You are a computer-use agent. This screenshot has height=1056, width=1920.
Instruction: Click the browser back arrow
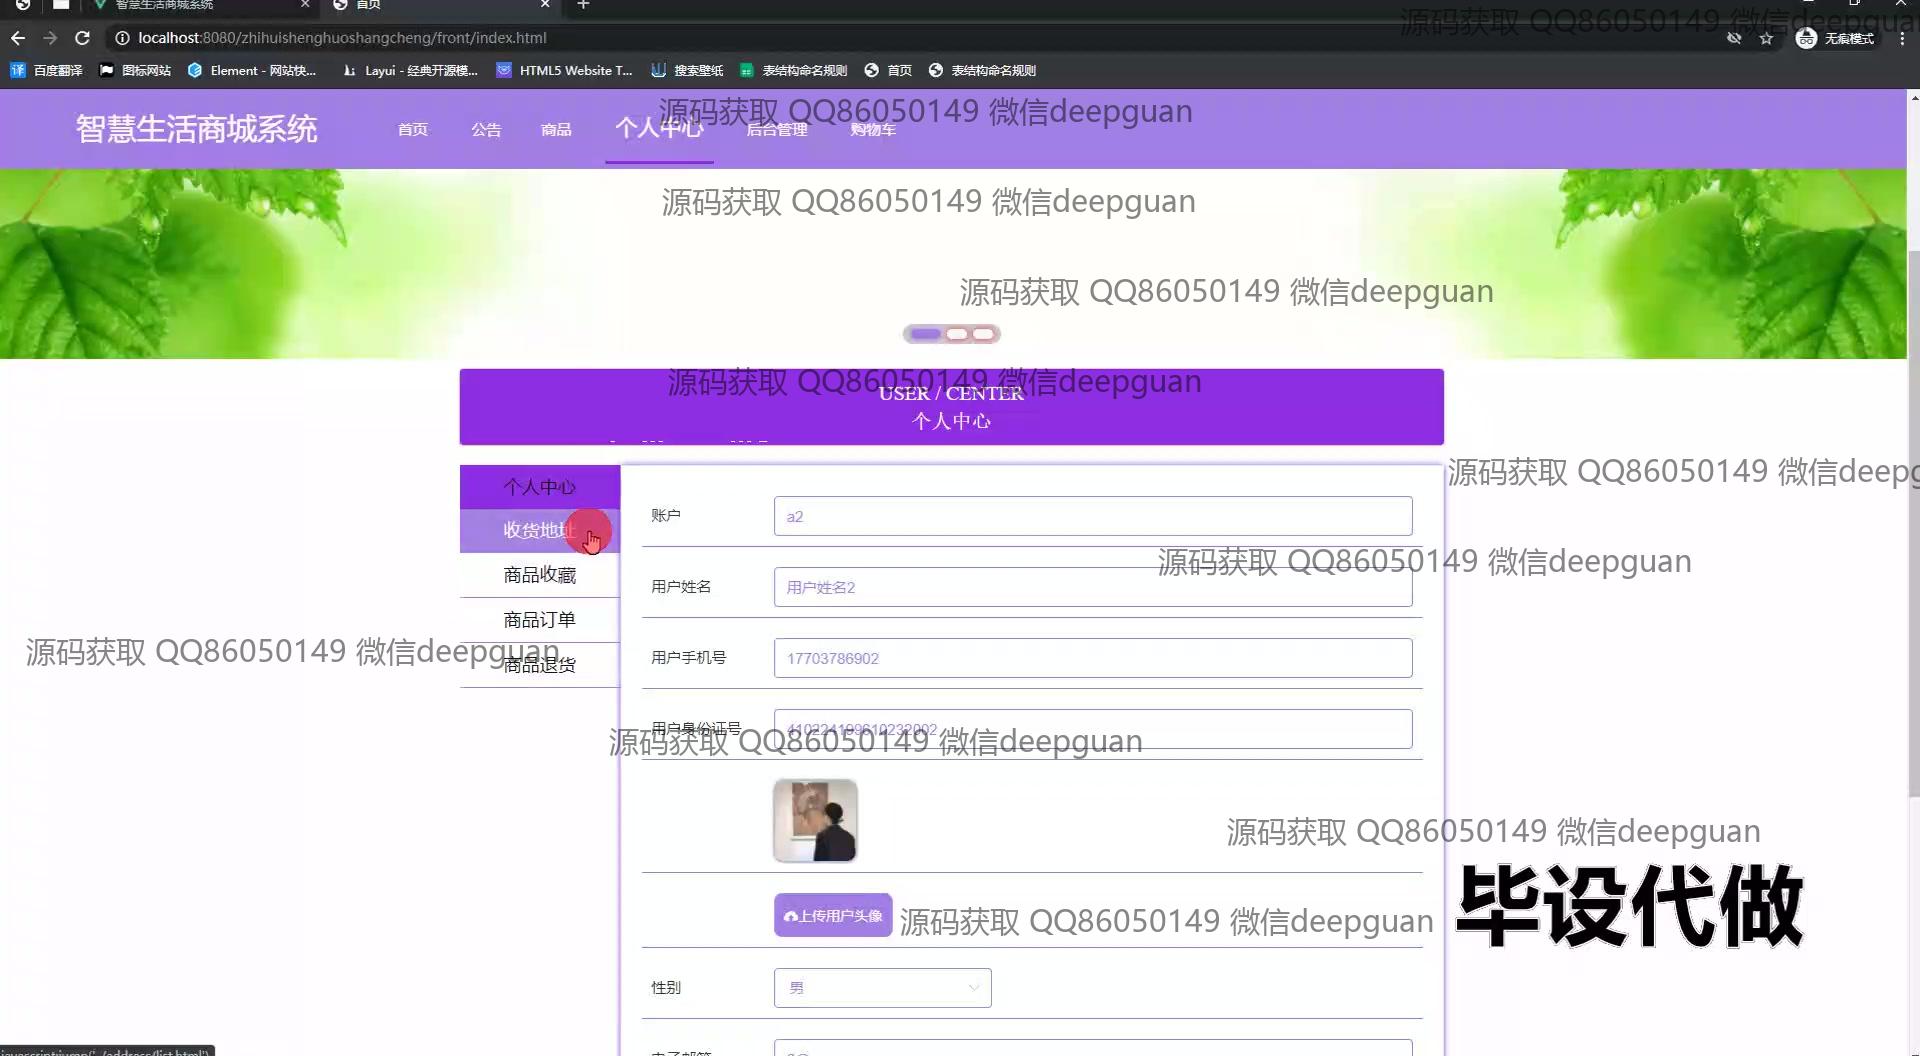(18, 38)
